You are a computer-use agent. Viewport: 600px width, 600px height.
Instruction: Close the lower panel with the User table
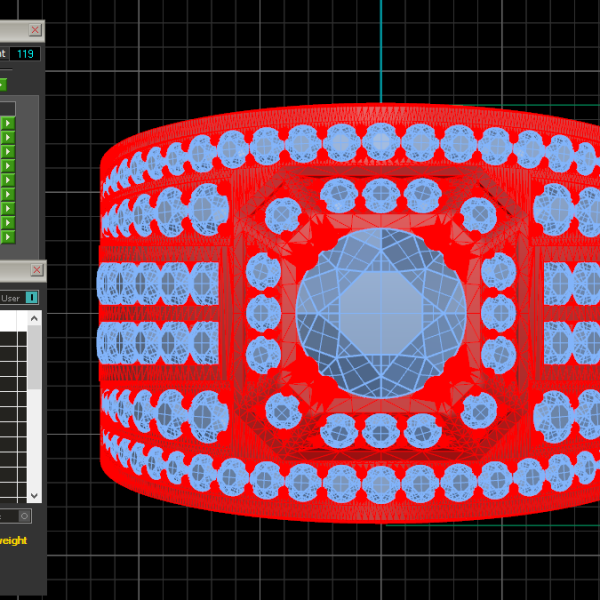pyautogui.click(x=36, y=270)
